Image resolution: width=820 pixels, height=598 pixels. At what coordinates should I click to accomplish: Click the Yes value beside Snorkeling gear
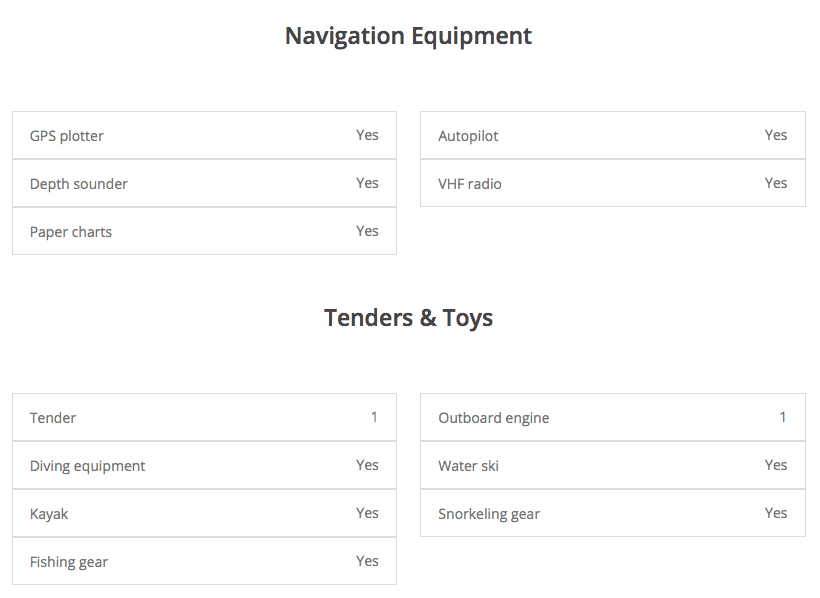pos(776,513)
